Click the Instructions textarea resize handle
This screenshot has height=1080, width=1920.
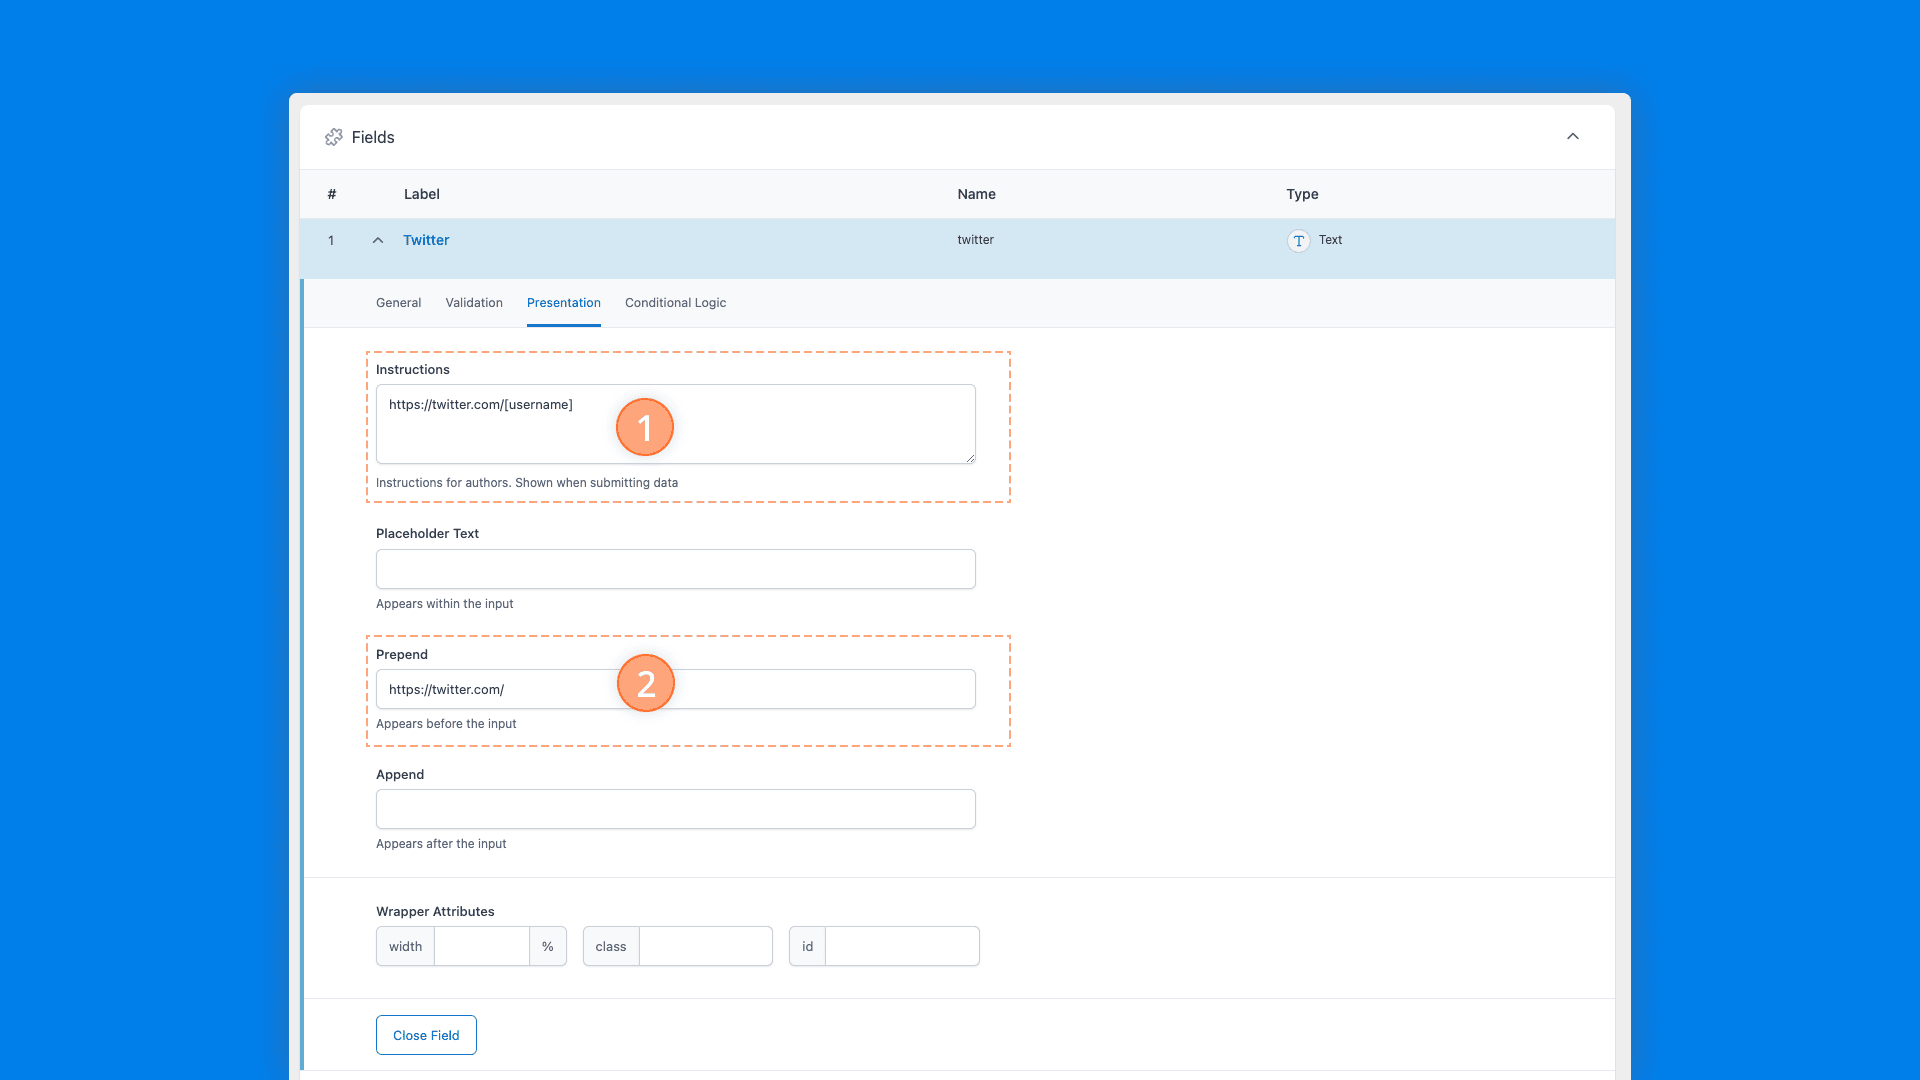tap(969, 458)
